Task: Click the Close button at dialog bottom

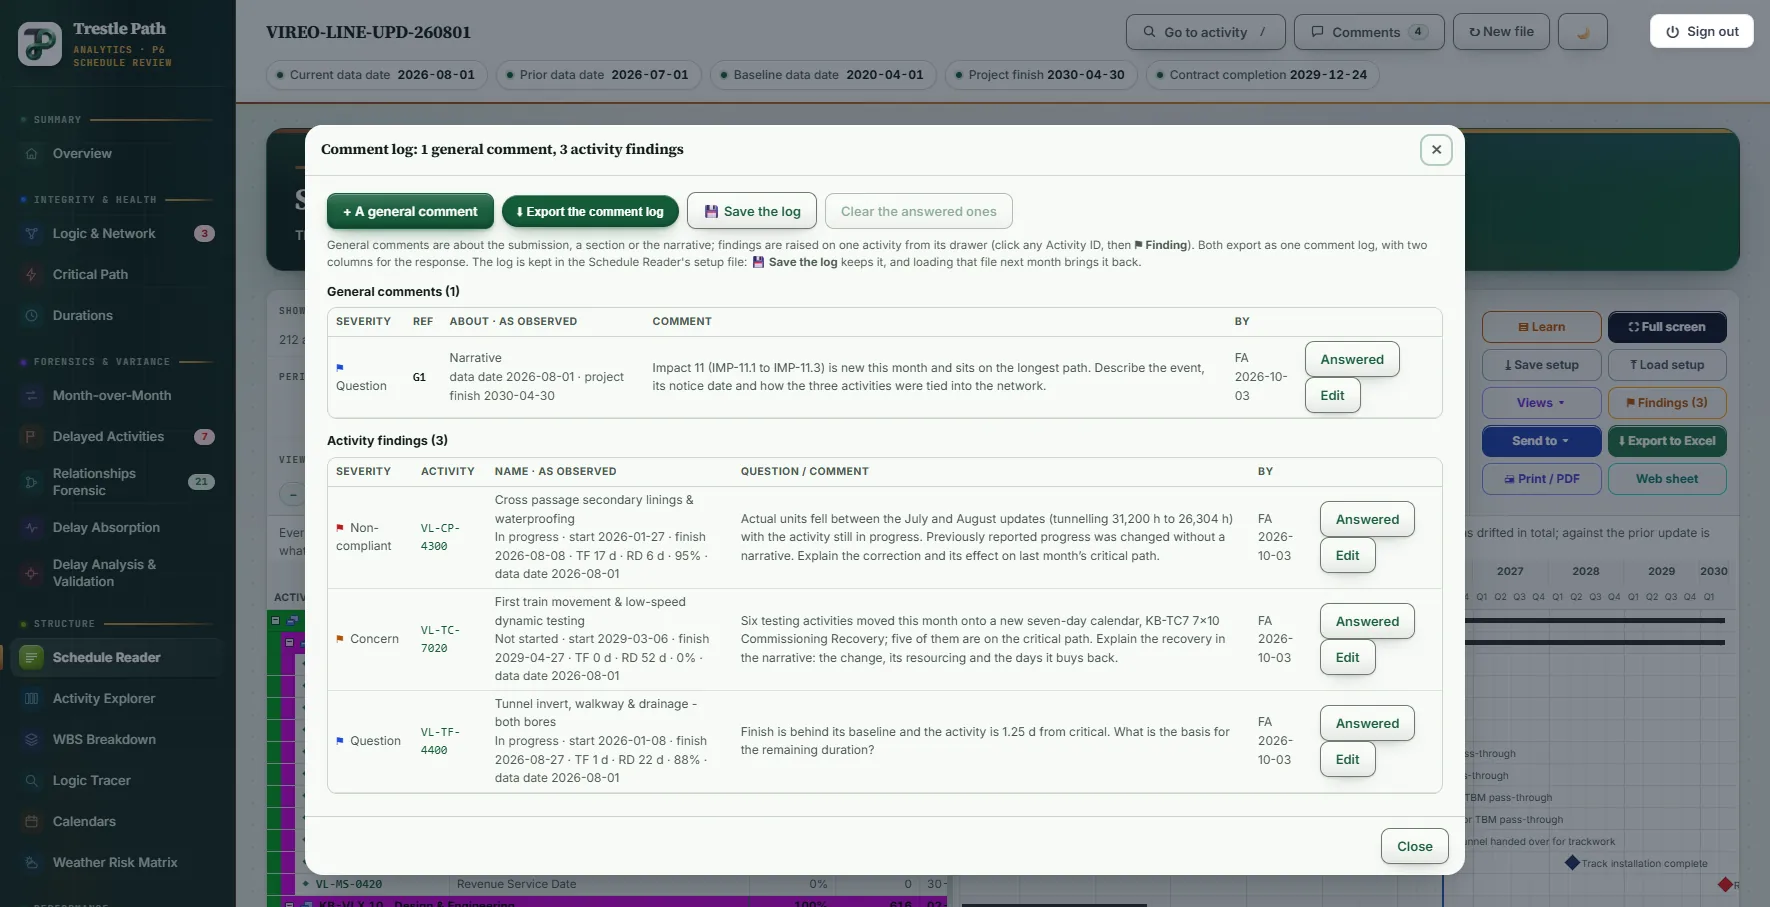Action: coord(1414,847)
